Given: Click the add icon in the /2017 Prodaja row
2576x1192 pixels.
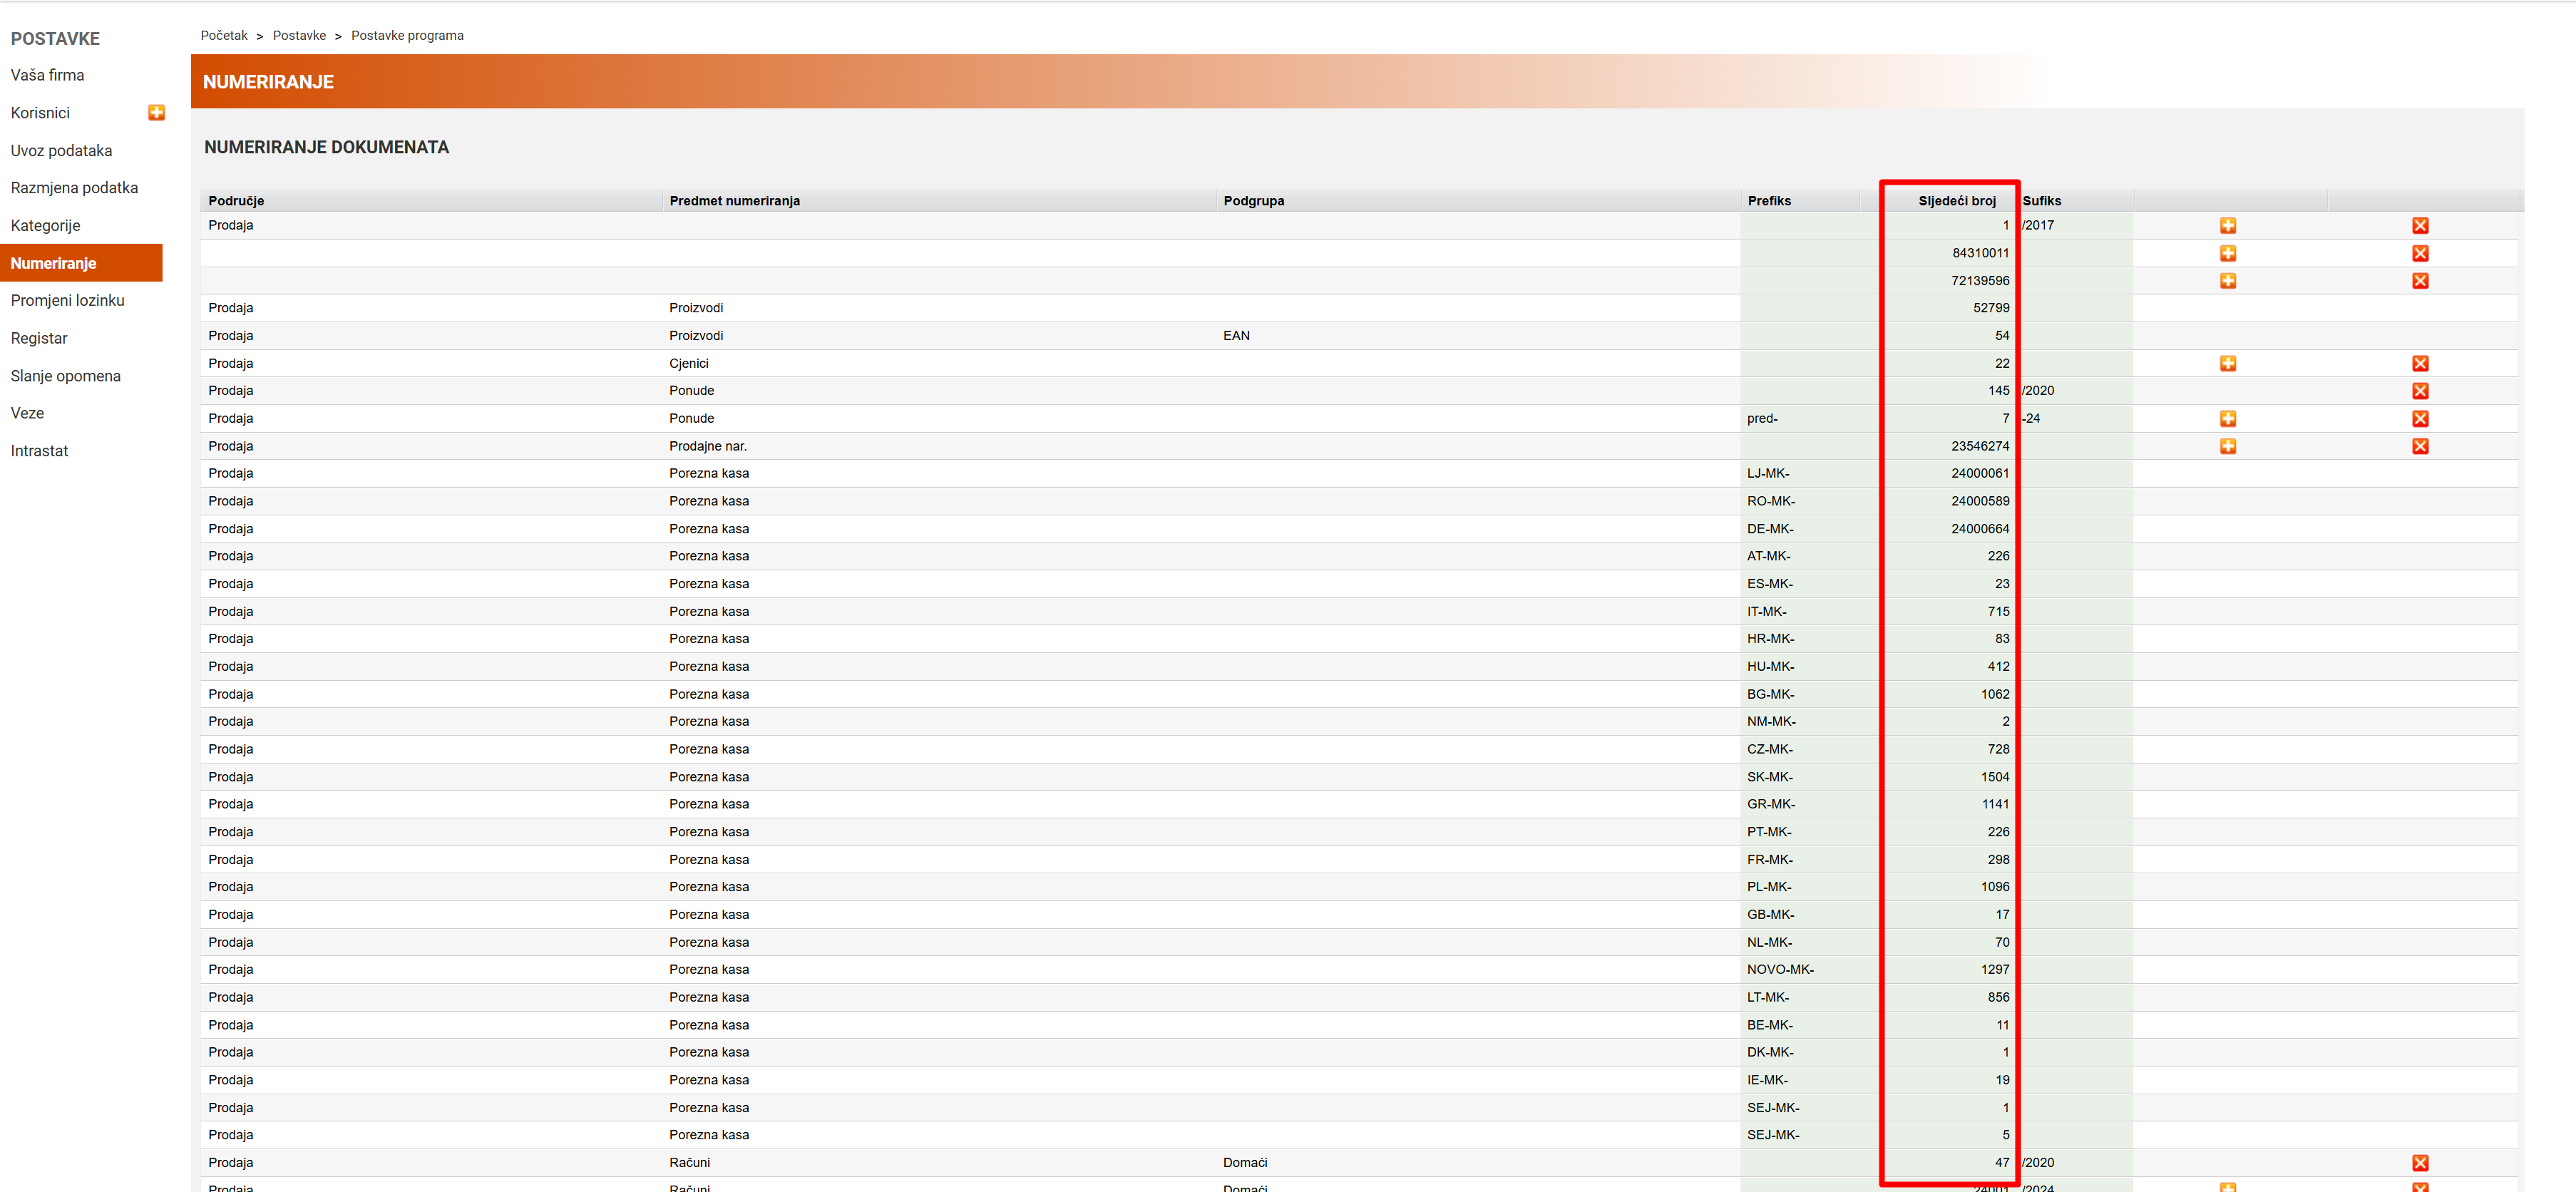Looking at the screenshot, I should click(2227, 226).
